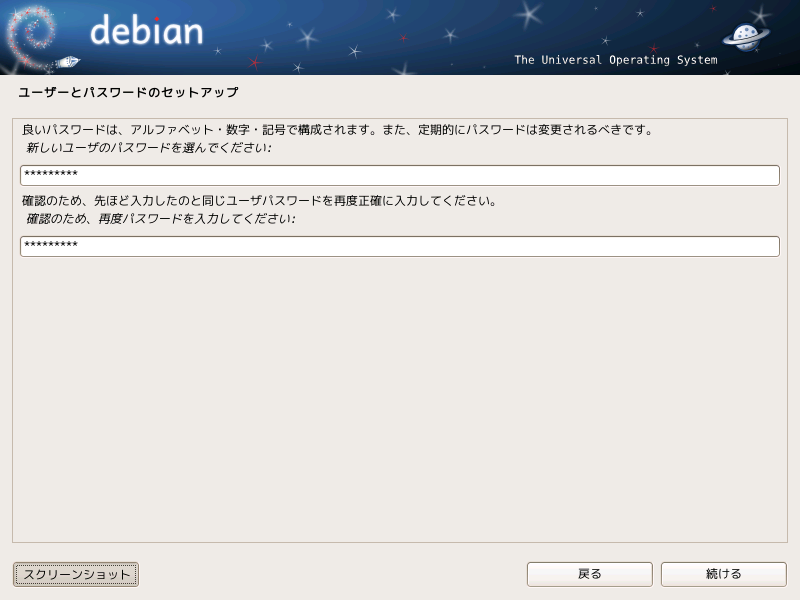Screen dimensions: 800x600
Task: Click asterisks in the first password field
Action: point(51,173)
